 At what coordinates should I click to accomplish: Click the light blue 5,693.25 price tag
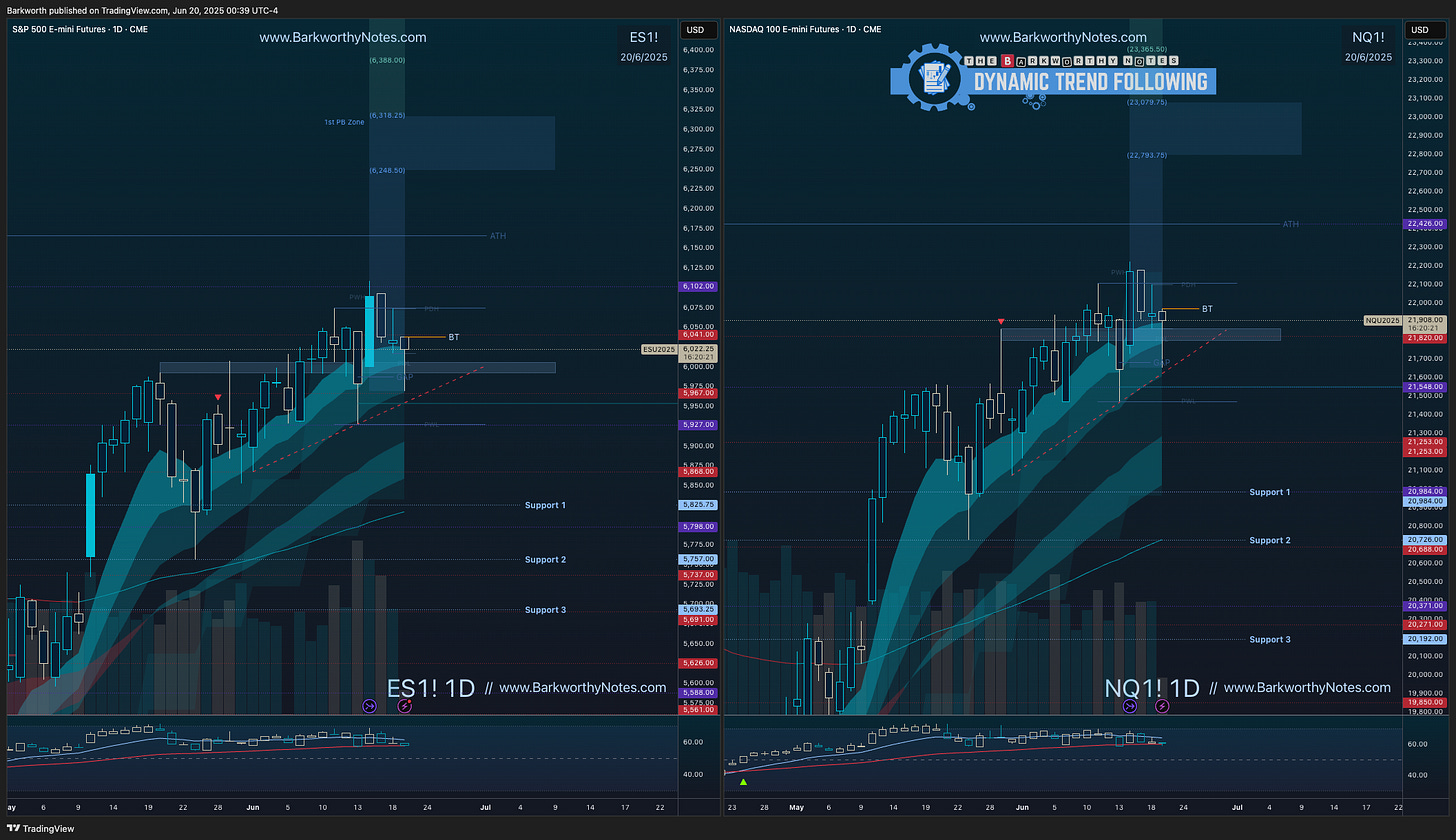click(x=697, y=609)
